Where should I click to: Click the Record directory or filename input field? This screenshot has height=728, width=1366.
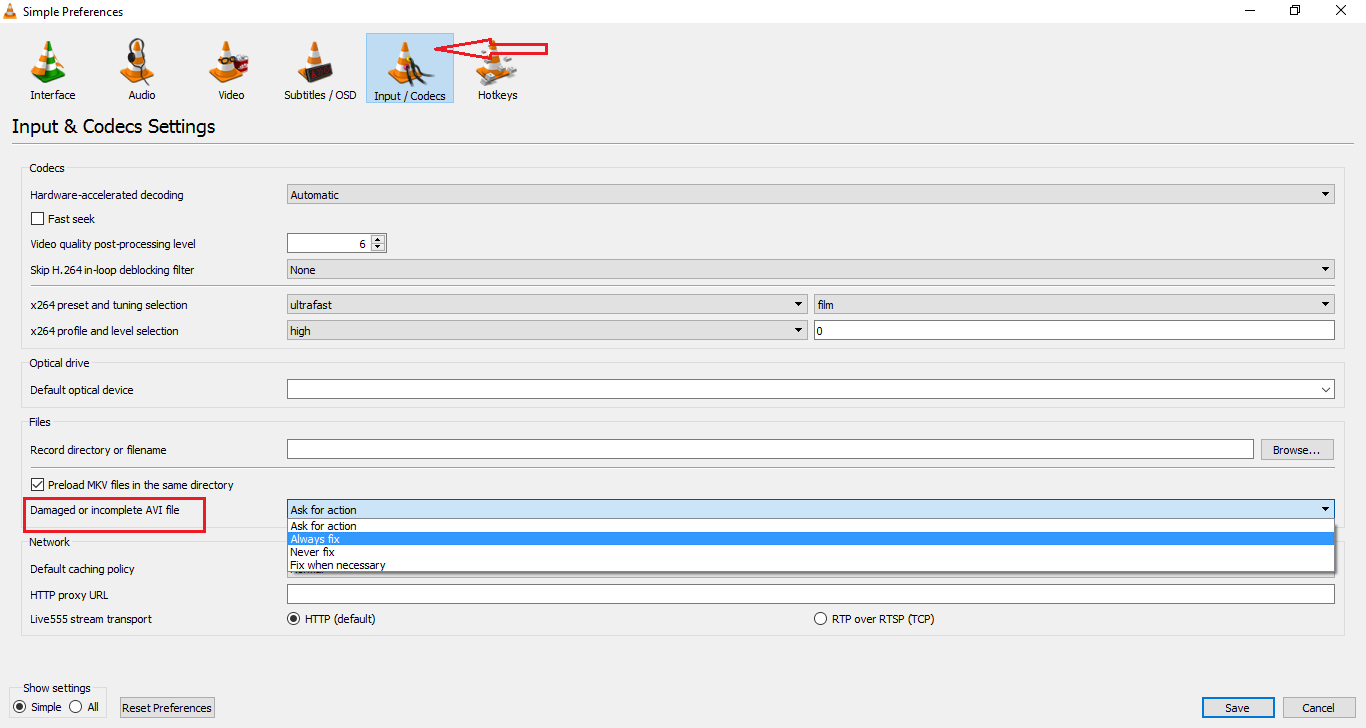[770, 449]
